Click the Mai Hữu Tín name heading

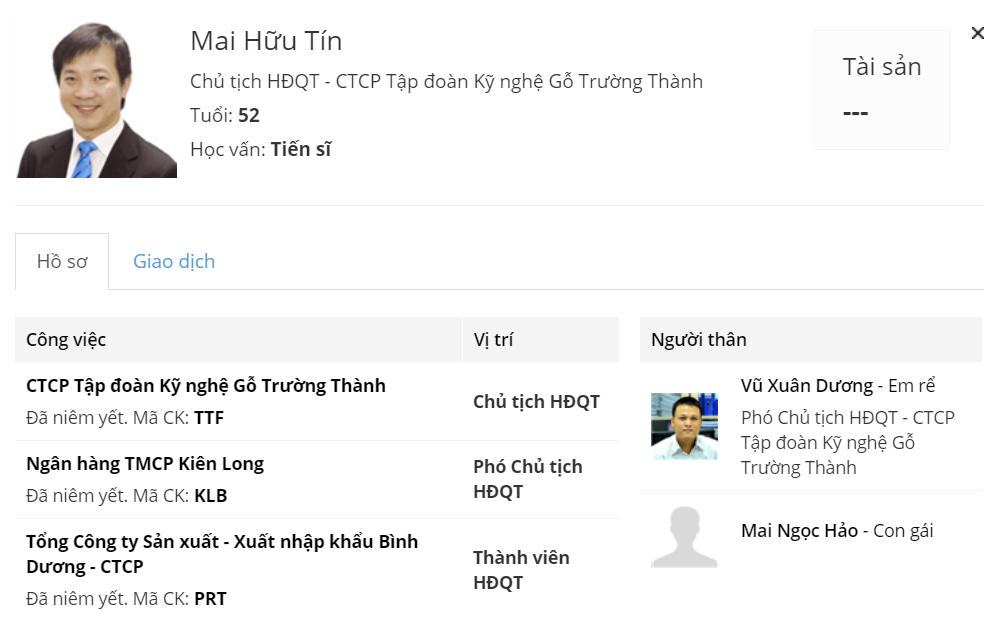(x=266, y=41)
